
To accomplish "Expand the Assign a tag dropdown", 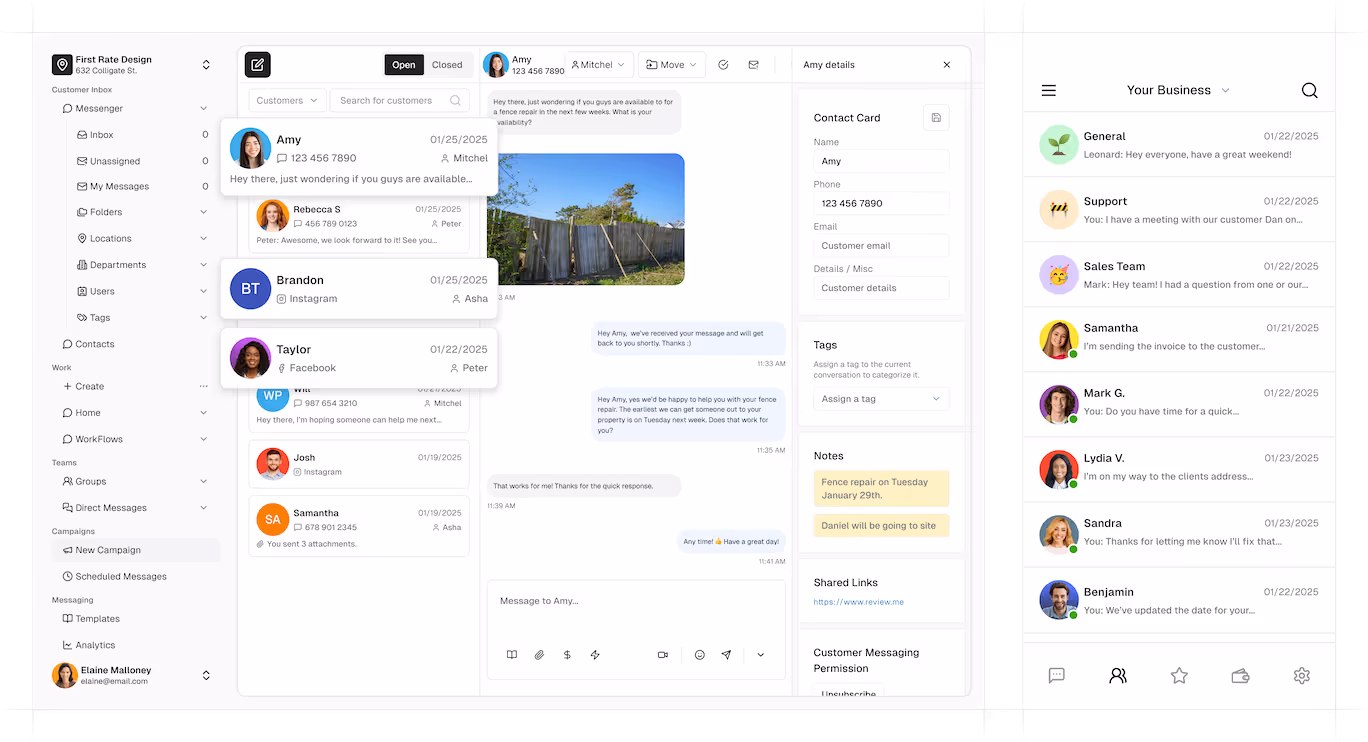I will [x=880, y=398].
